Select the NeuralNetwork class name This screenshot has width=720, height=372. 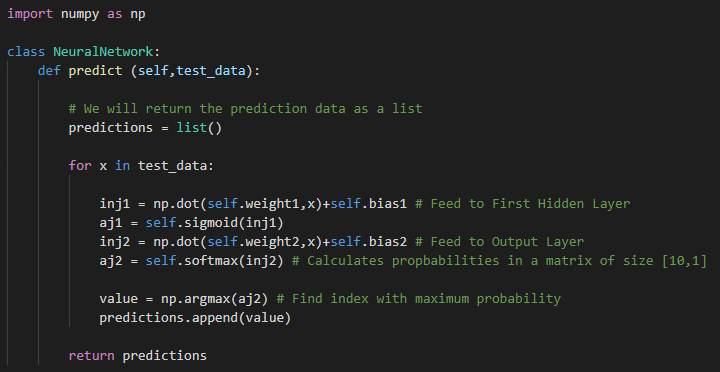pos(103,51)
